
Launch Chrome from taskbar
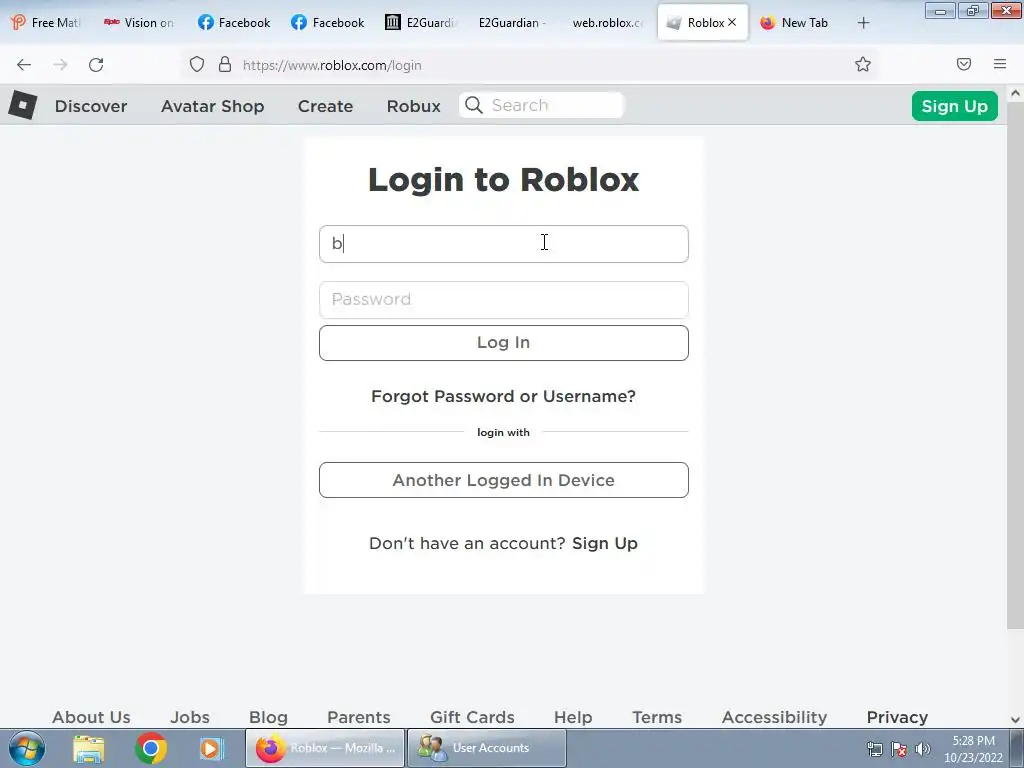pyautogui.click(x=151, y=748)
